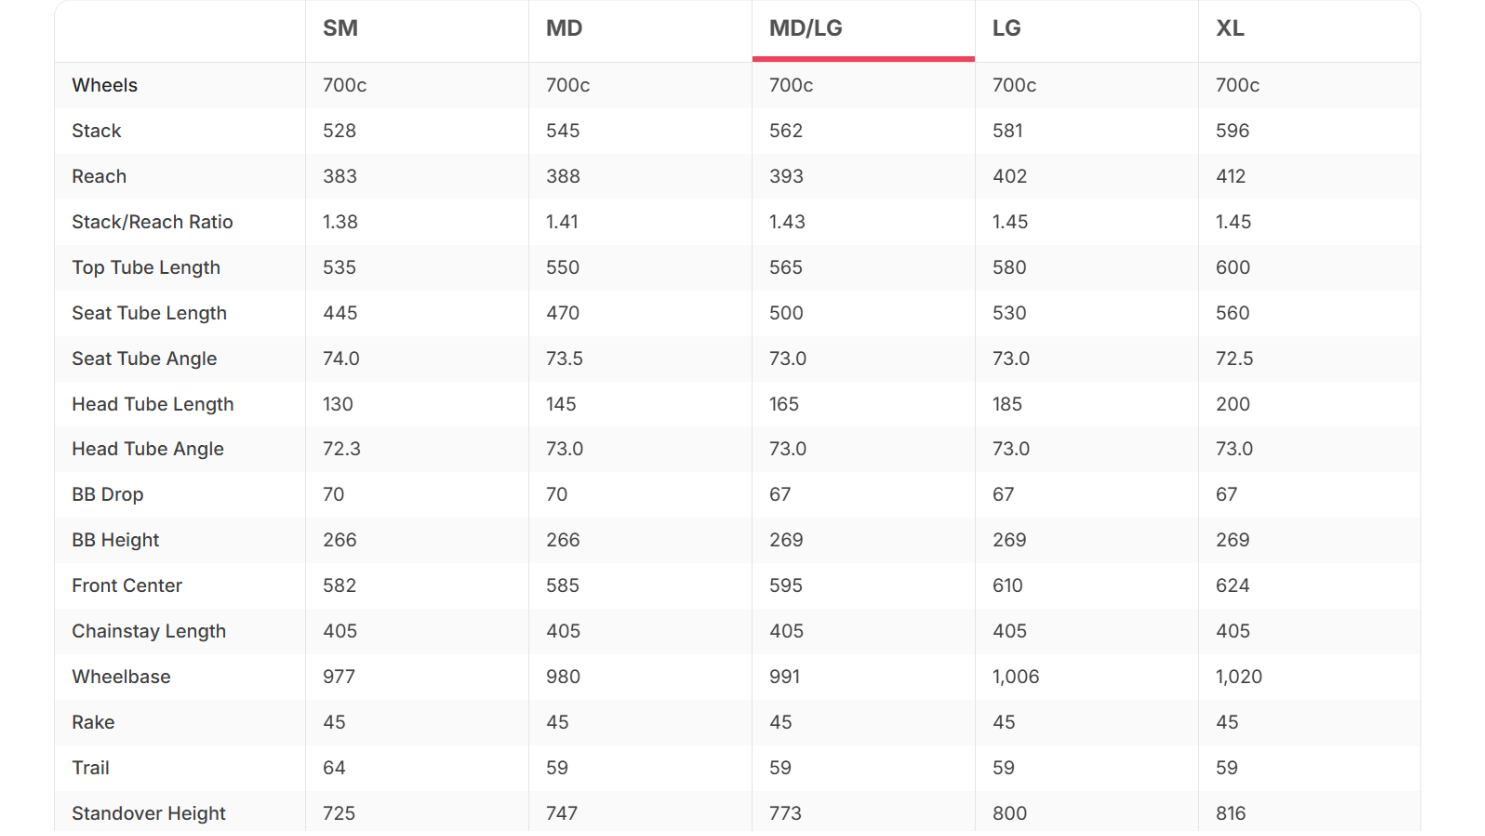Click the Wheelbase row label
1485x836 pixels.
point(121,677)
